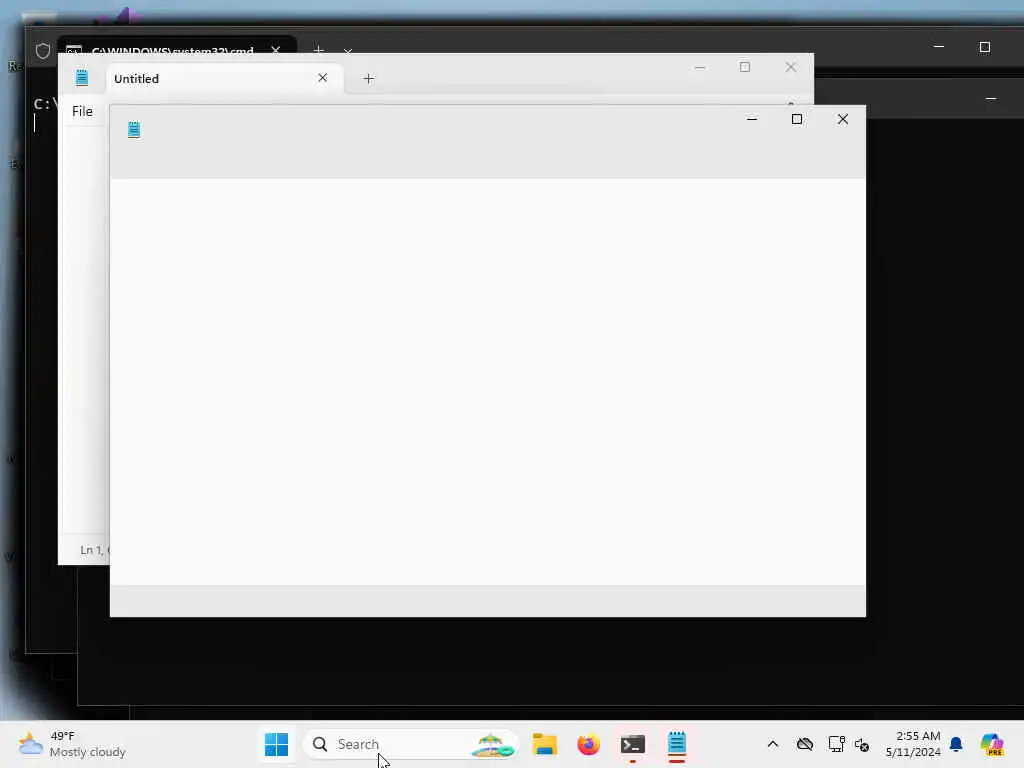1024x768 pixels.
Task: Open the clock showing 2:55 AM
Action: click(x=913, y=744)
